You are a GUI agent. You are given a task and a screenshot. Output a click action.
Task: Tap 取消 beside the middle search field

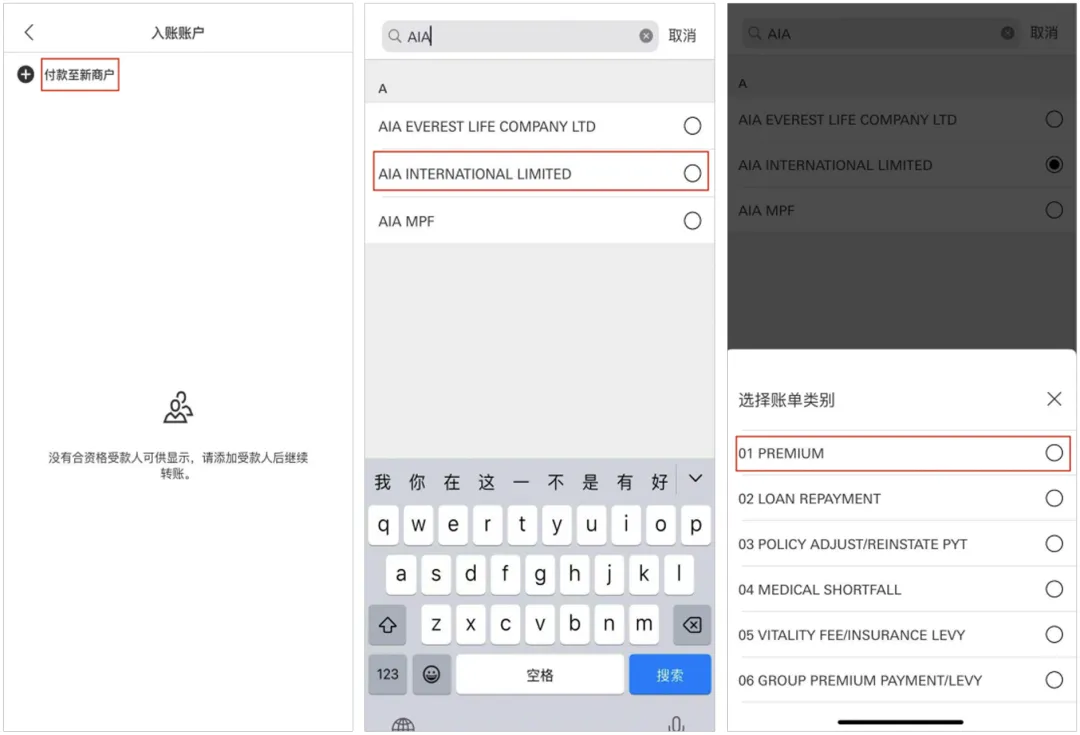pos(682,36)
